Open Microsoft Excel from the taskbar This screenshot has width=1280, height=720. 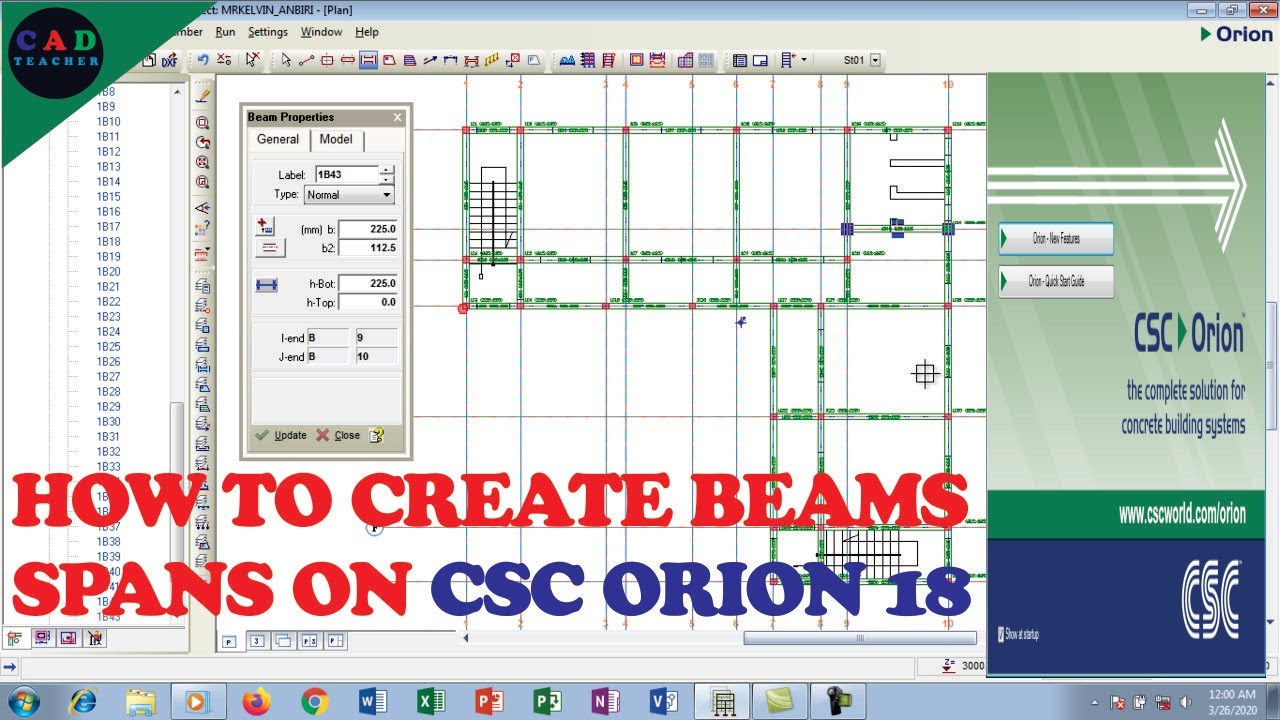pos(431,701)
